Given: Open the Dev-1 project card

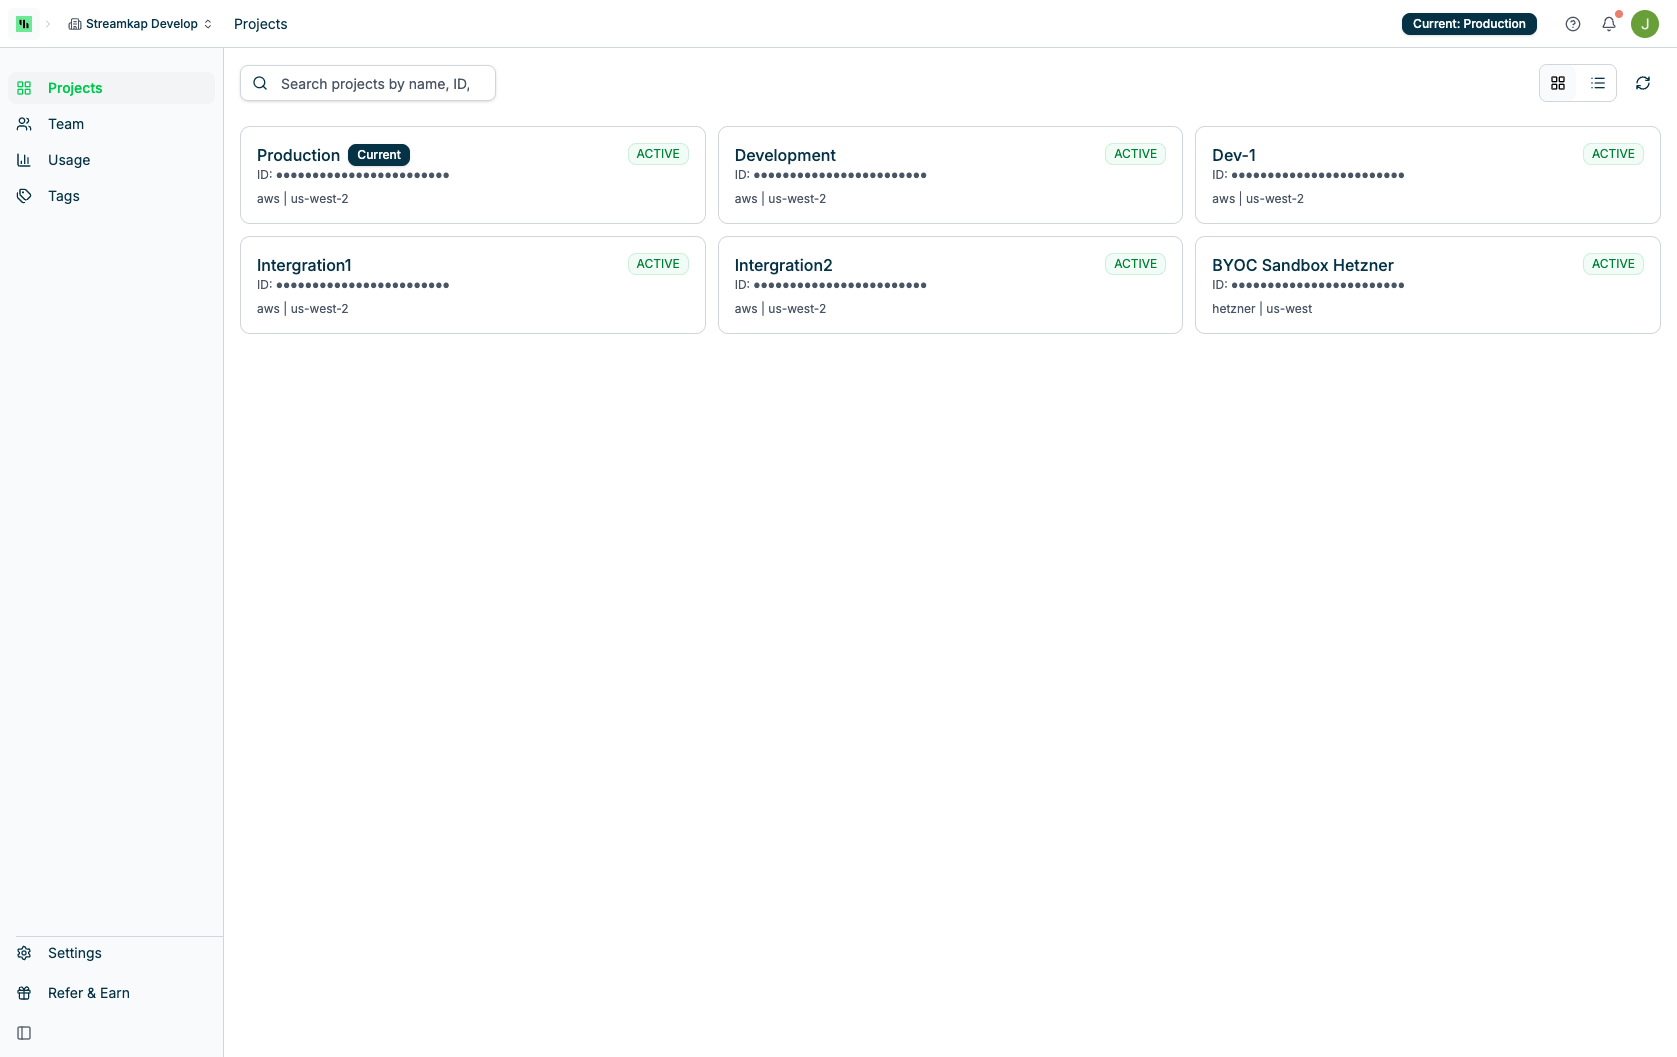Looking at the screenshot, I should pyautogui.click(x=1427, y=175).
